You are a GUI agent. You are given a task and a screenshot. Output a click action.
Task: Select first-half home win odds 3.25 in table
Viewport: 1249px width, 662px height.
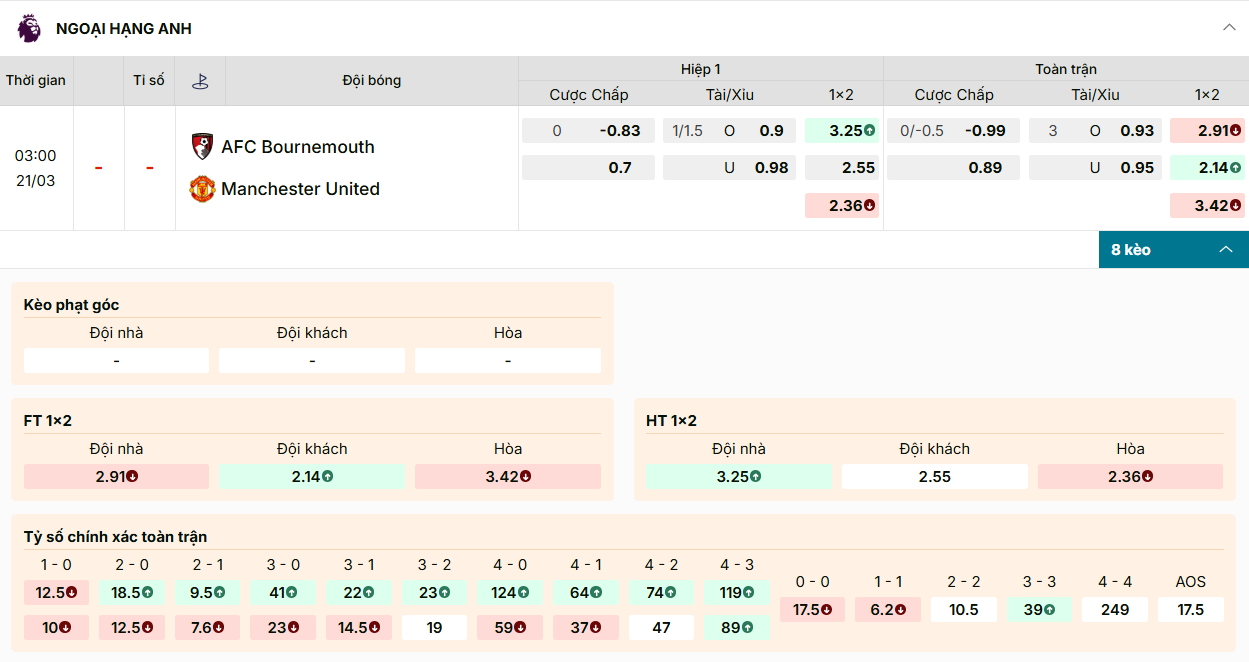click(841, 130)
